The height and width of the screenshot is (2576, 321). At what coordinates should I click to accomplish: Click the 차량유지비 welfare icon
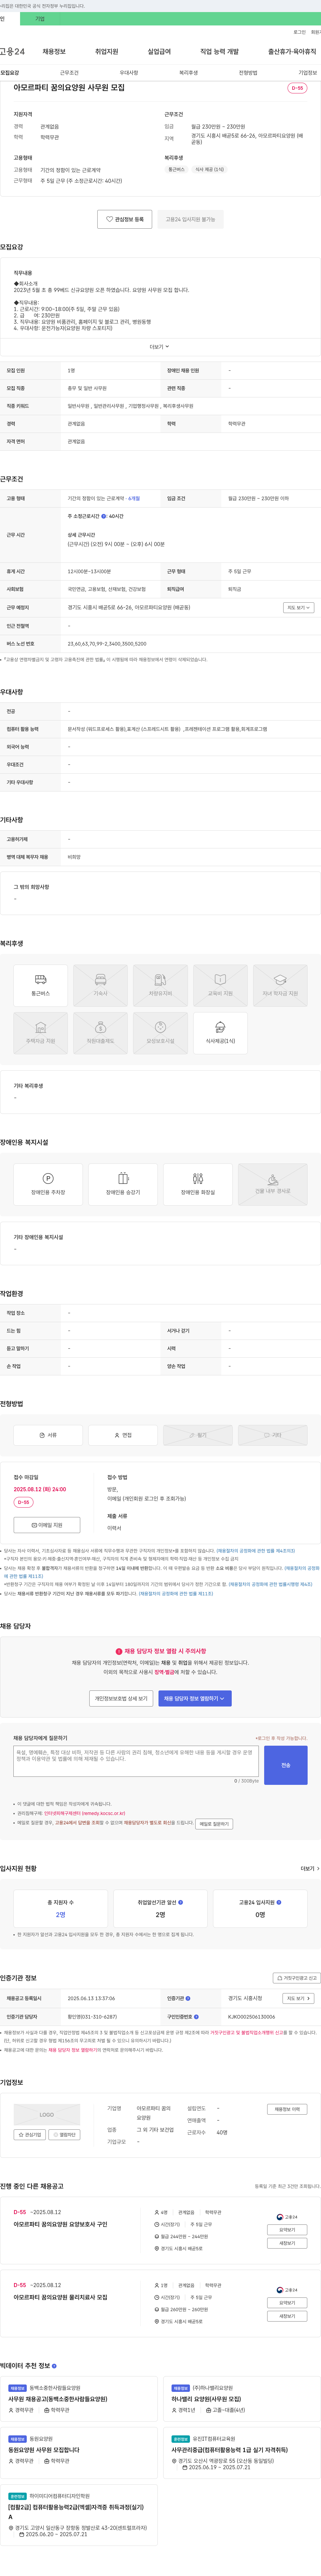[160, 985]
